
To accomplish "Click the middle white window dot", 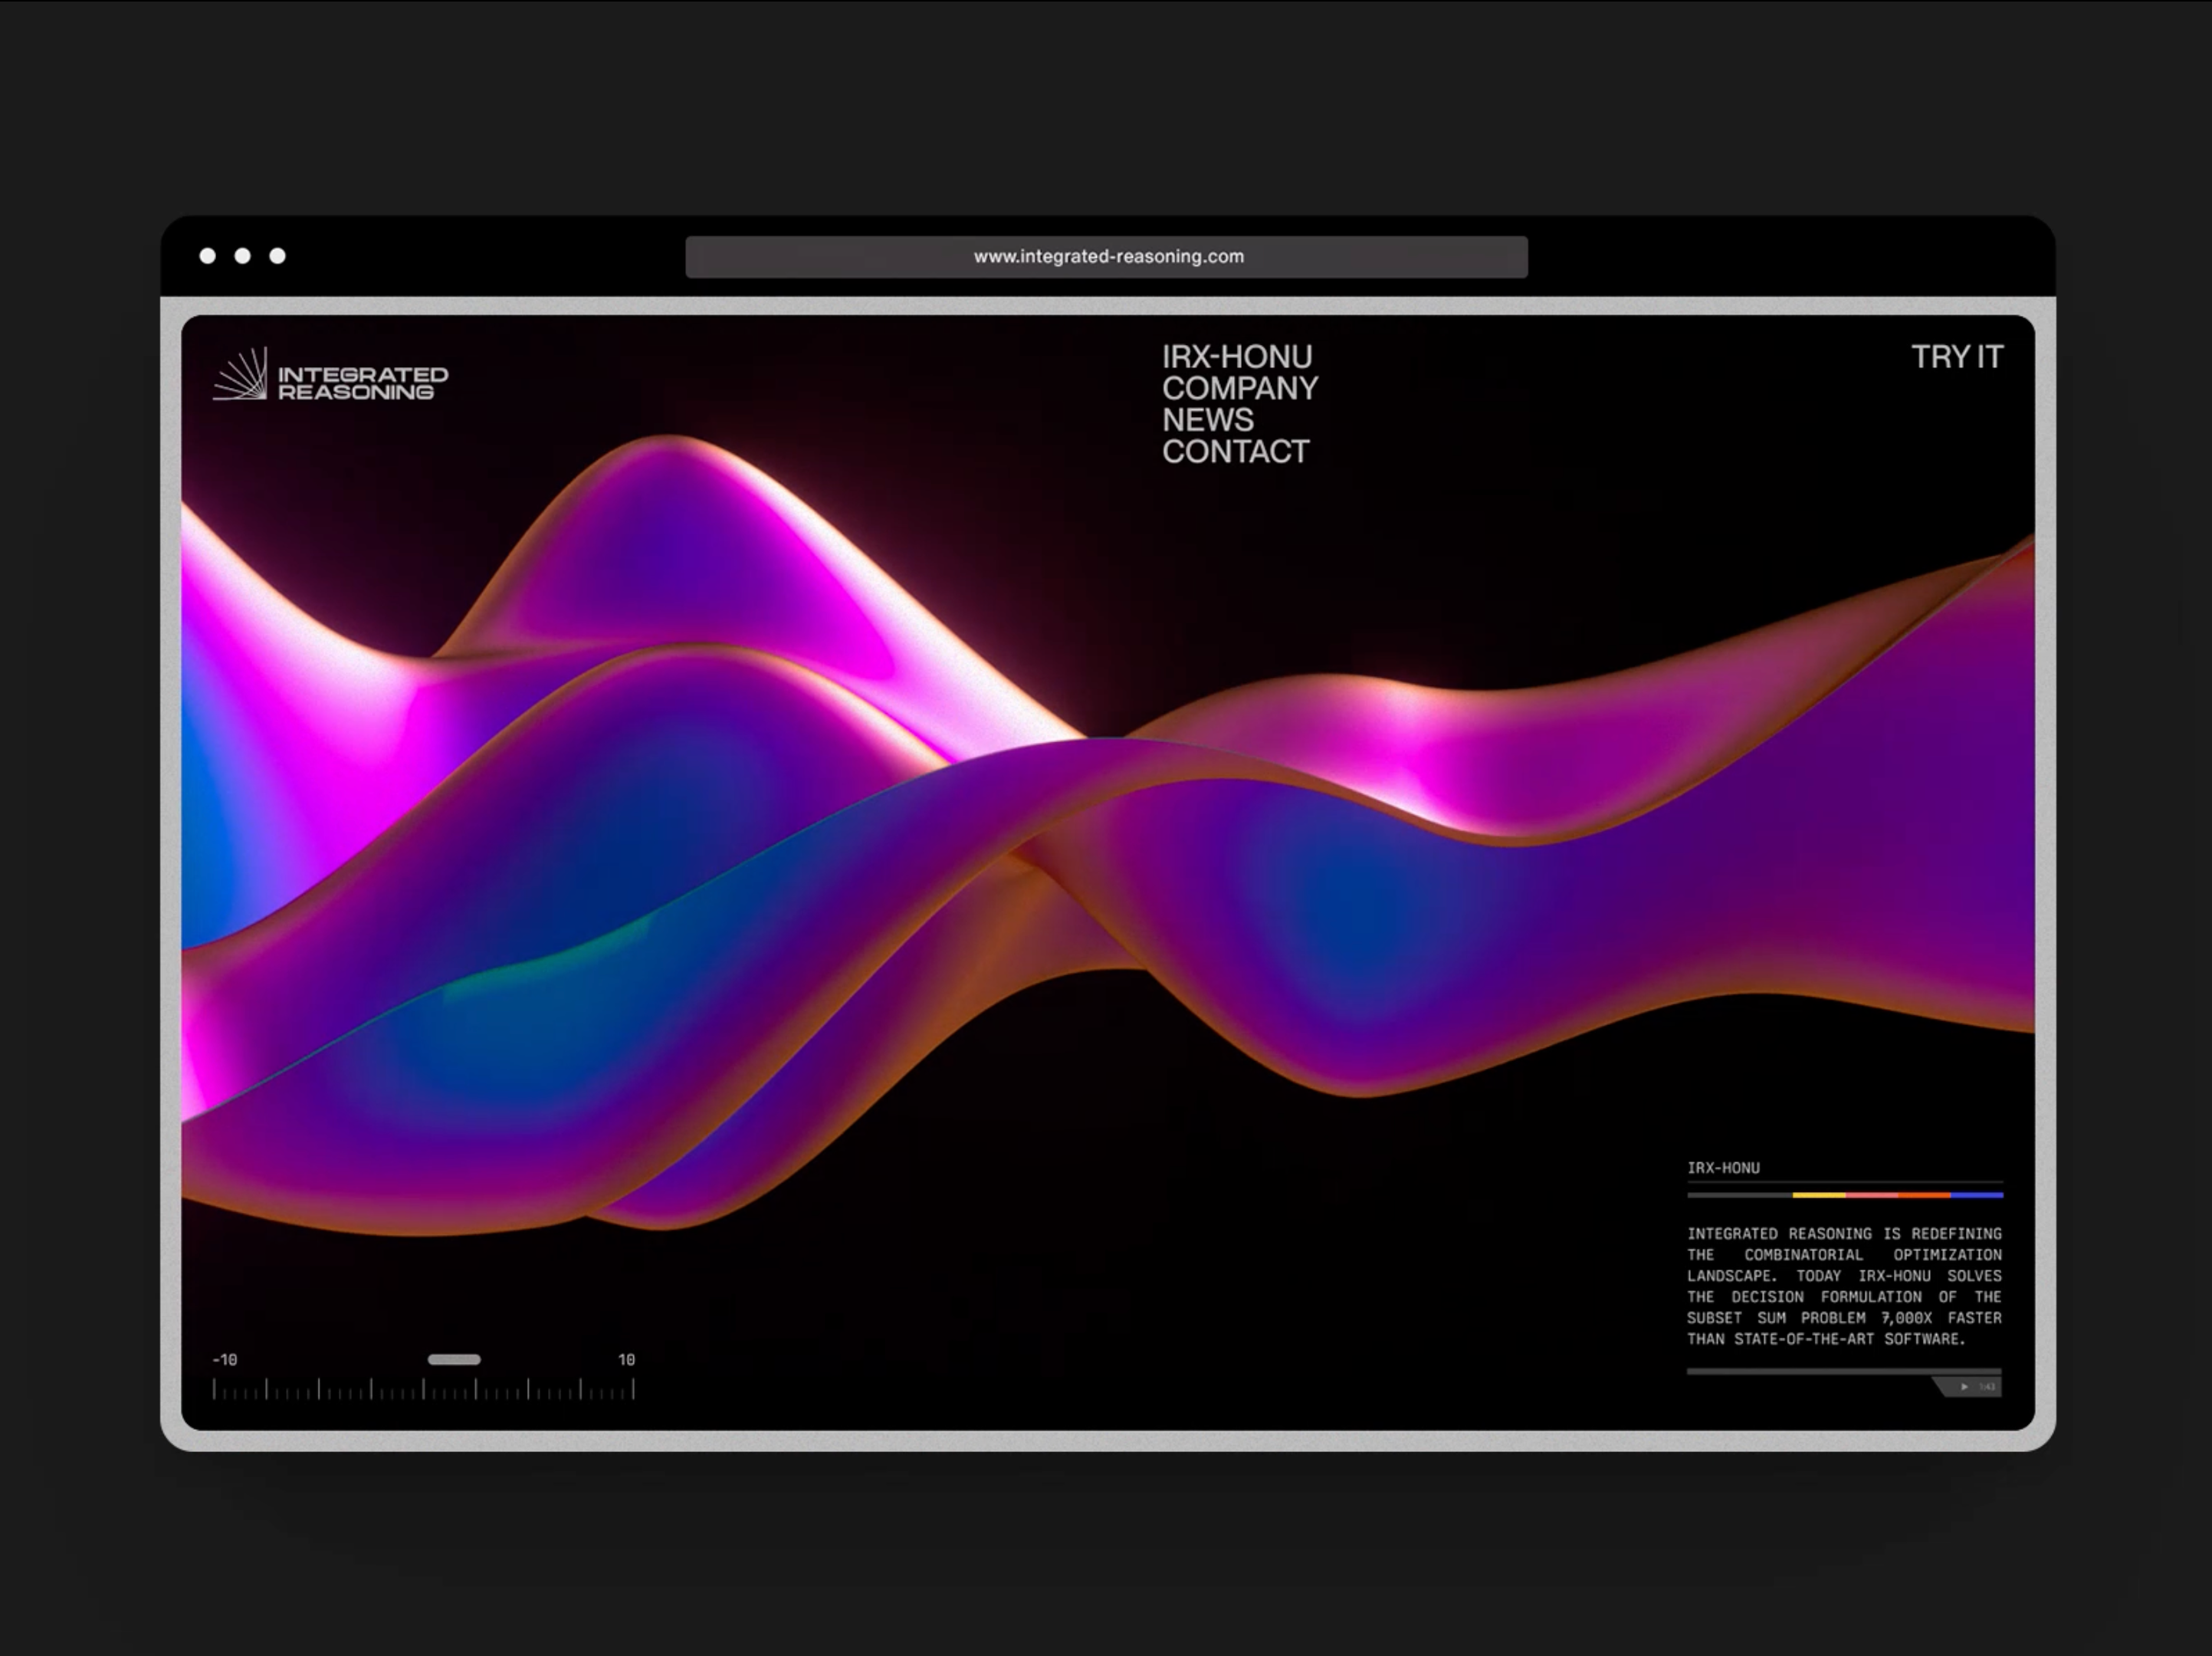I will 243,256.
